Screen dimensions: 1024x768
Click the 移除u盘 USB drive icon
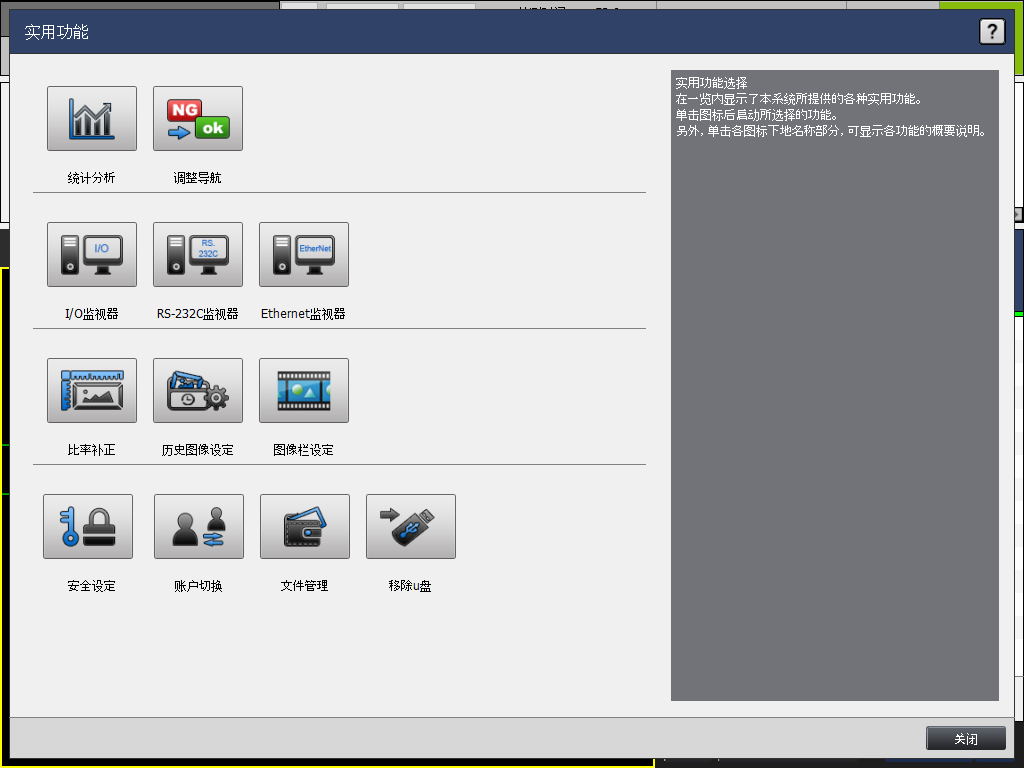click(411, 527)
